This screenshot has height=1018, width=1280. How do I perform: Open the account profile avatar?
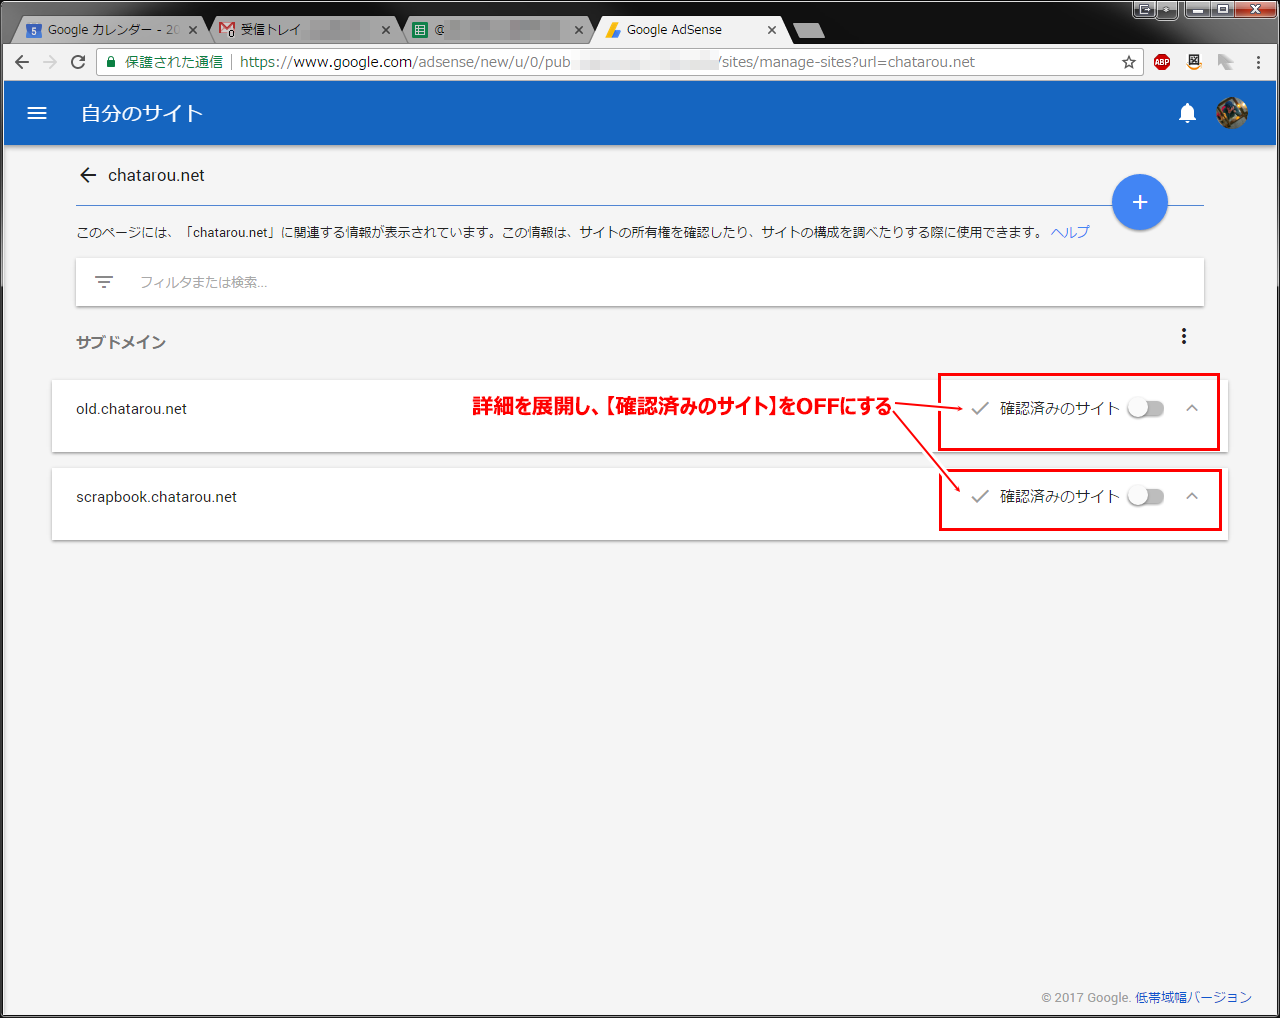coord(1232,113)
